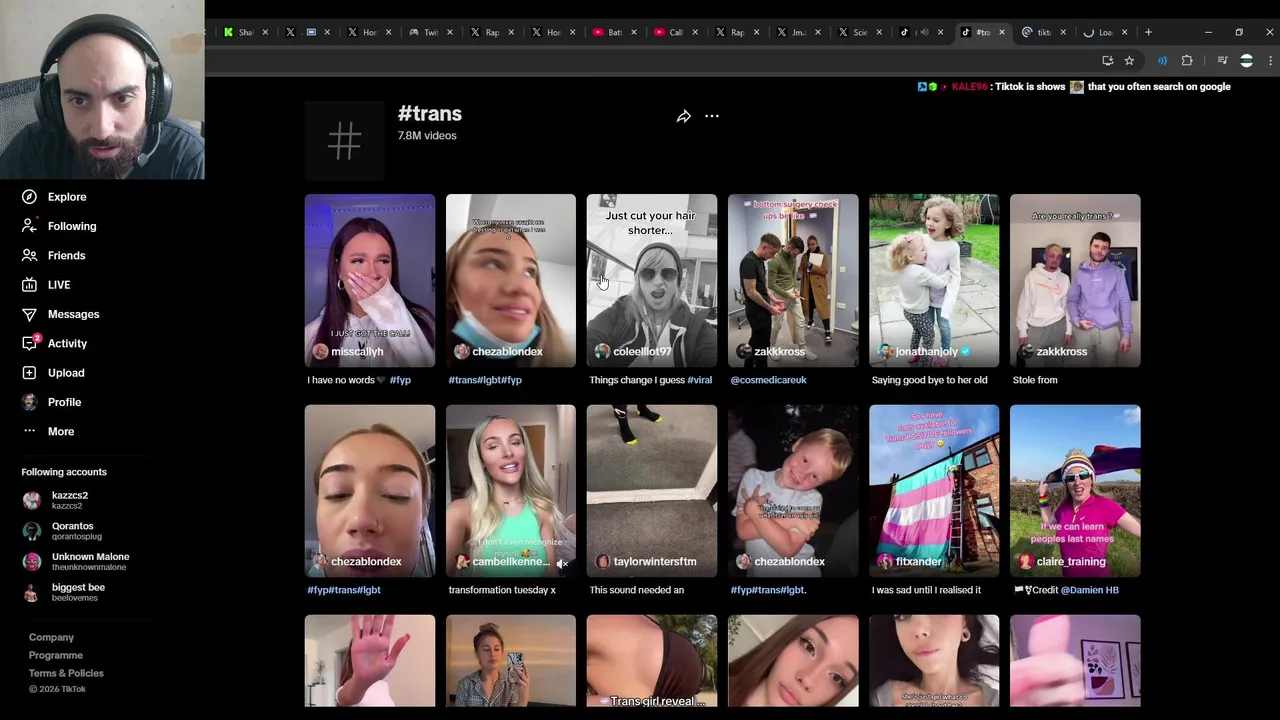The image size is (1280, 720).
Task: Open claire_training video thumbnail
Action: coord(1075,490)
